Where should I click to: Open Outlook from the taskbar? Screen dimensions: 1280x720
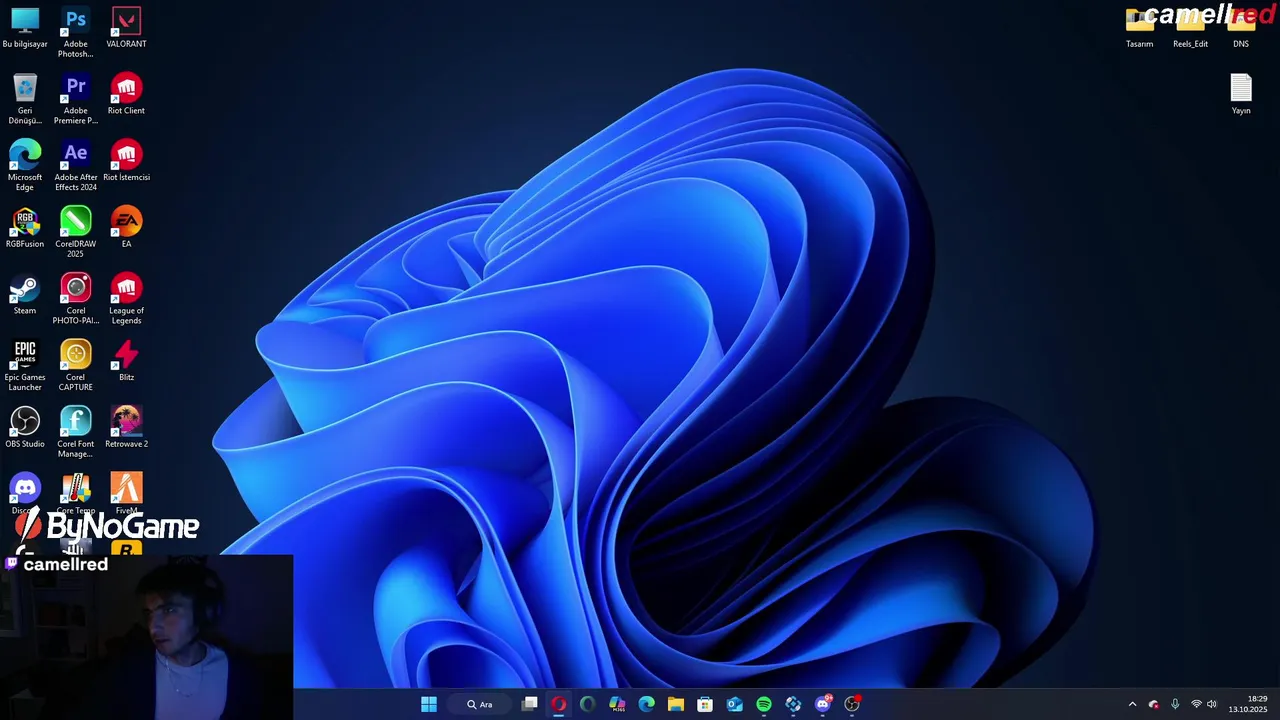tap(735, 704)
